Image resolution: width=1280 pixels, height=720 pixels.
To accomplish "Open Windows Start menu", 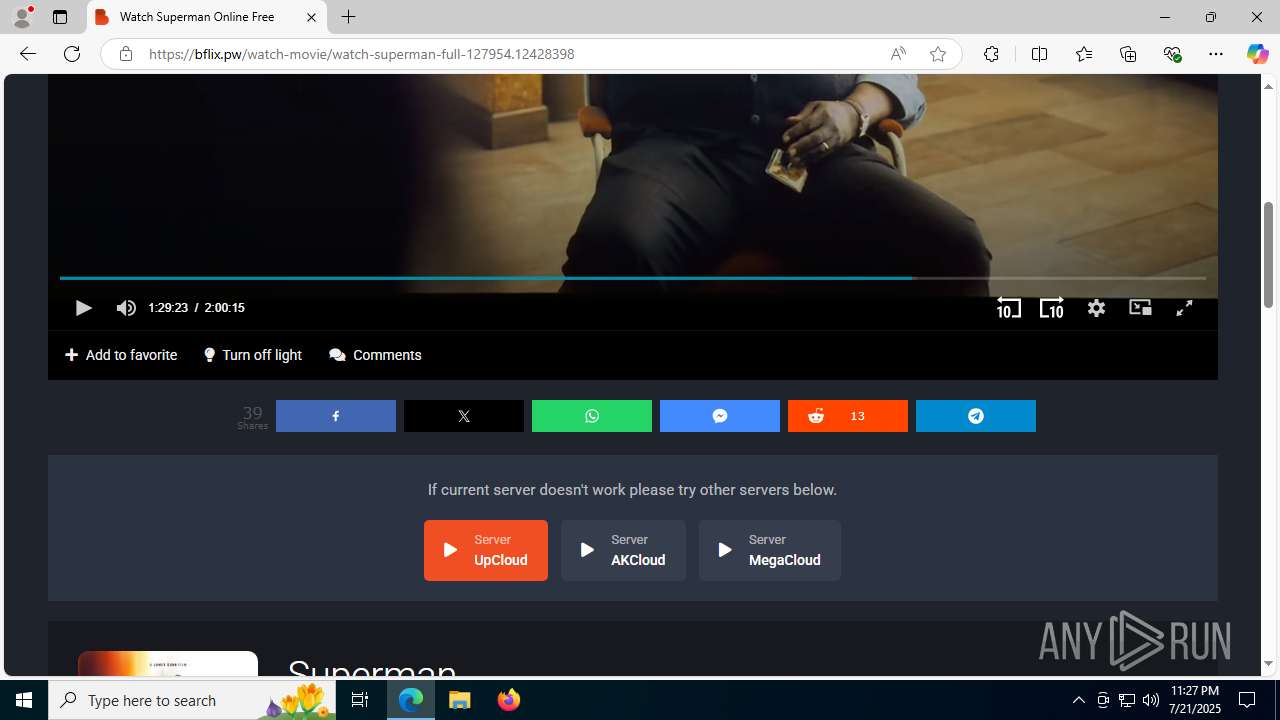I will coord(24,700).
